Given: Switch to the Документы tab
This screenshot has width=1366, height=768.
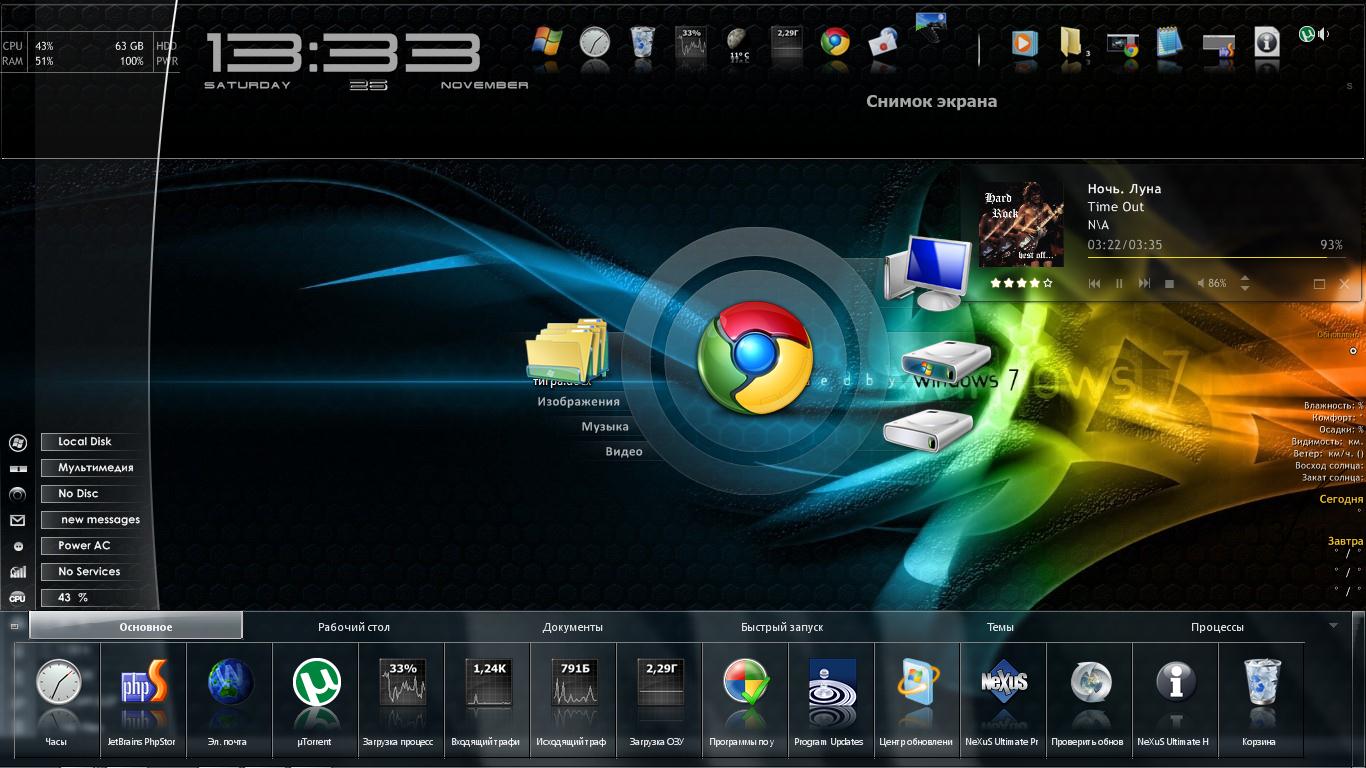Looking at the screenshot, I should [x=573, y=627].
